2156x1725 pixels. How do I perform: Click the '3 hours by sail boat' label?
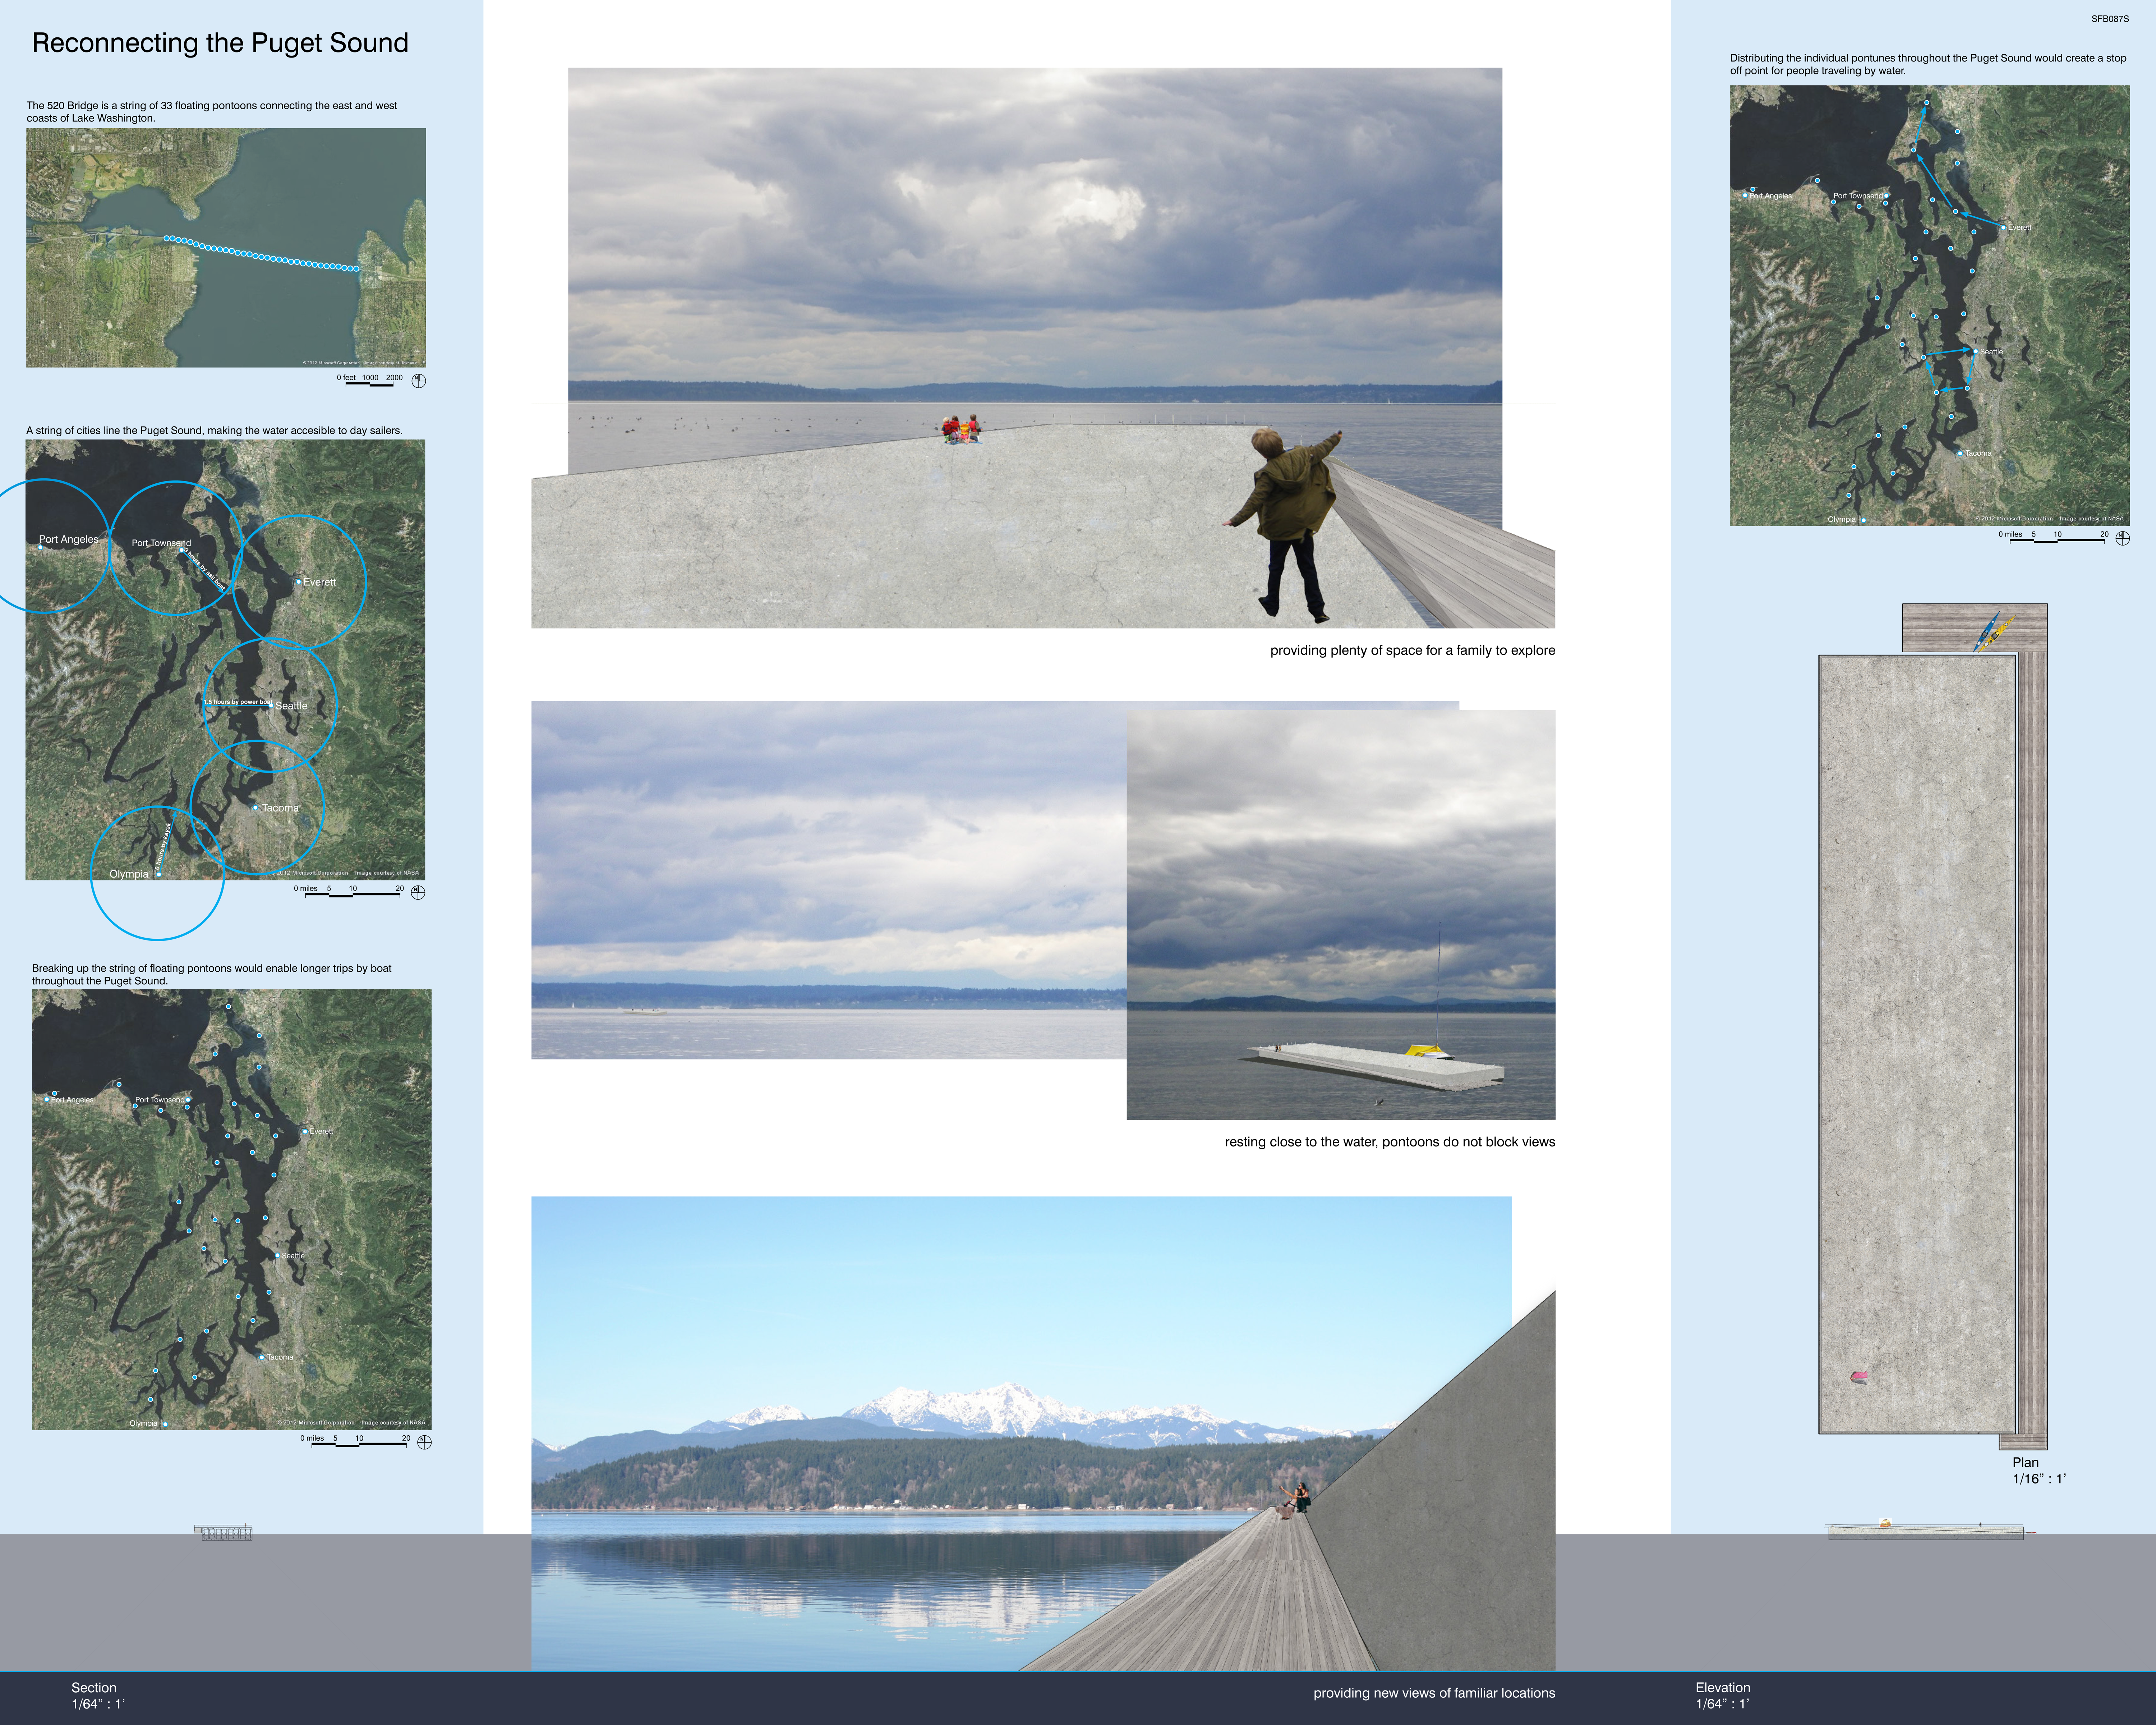pos(205,570)
